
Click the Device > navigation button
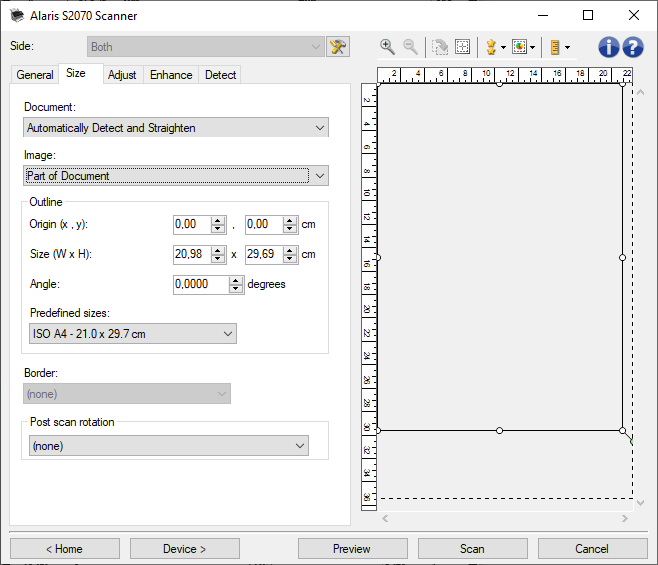click(184, 549)
